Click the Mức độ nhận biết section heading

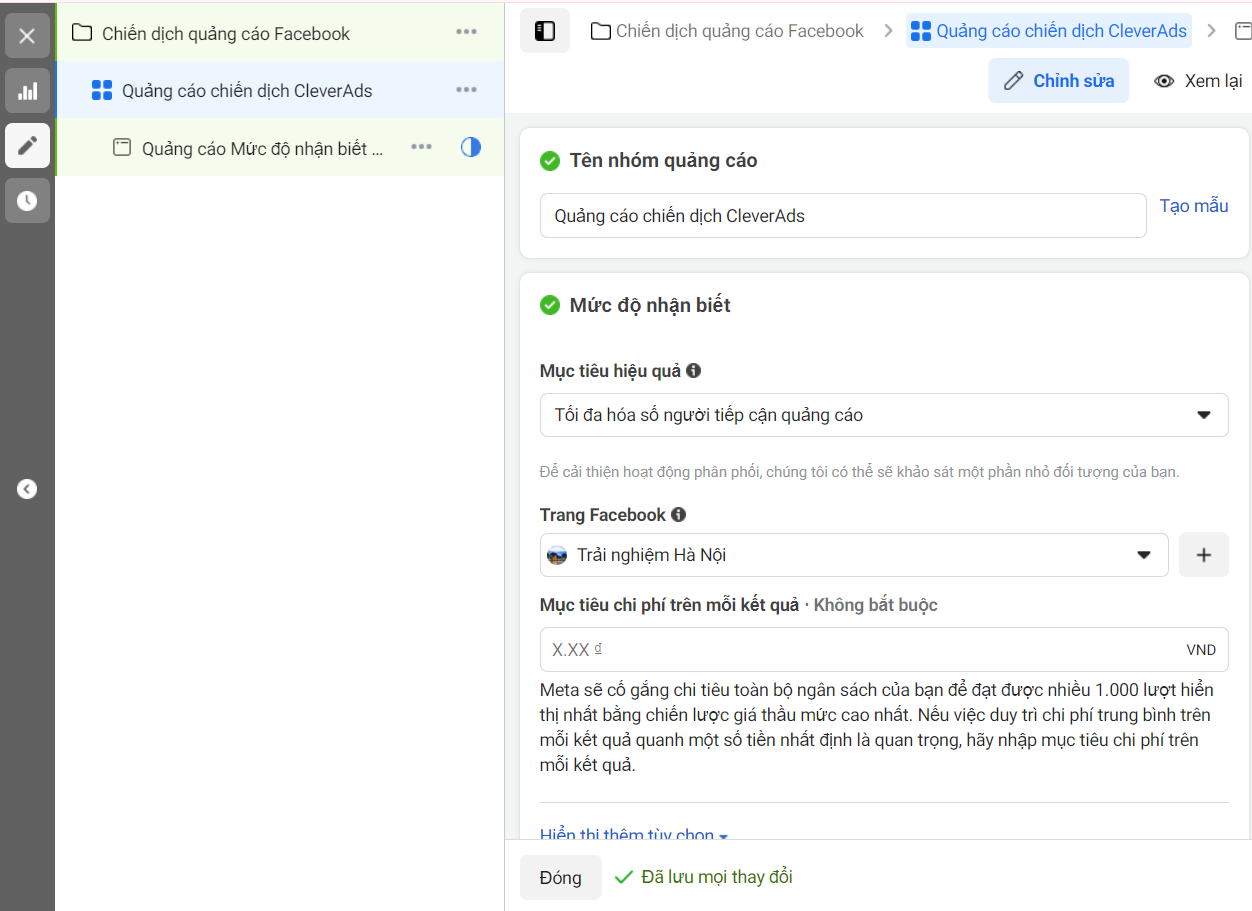[650, 305]
